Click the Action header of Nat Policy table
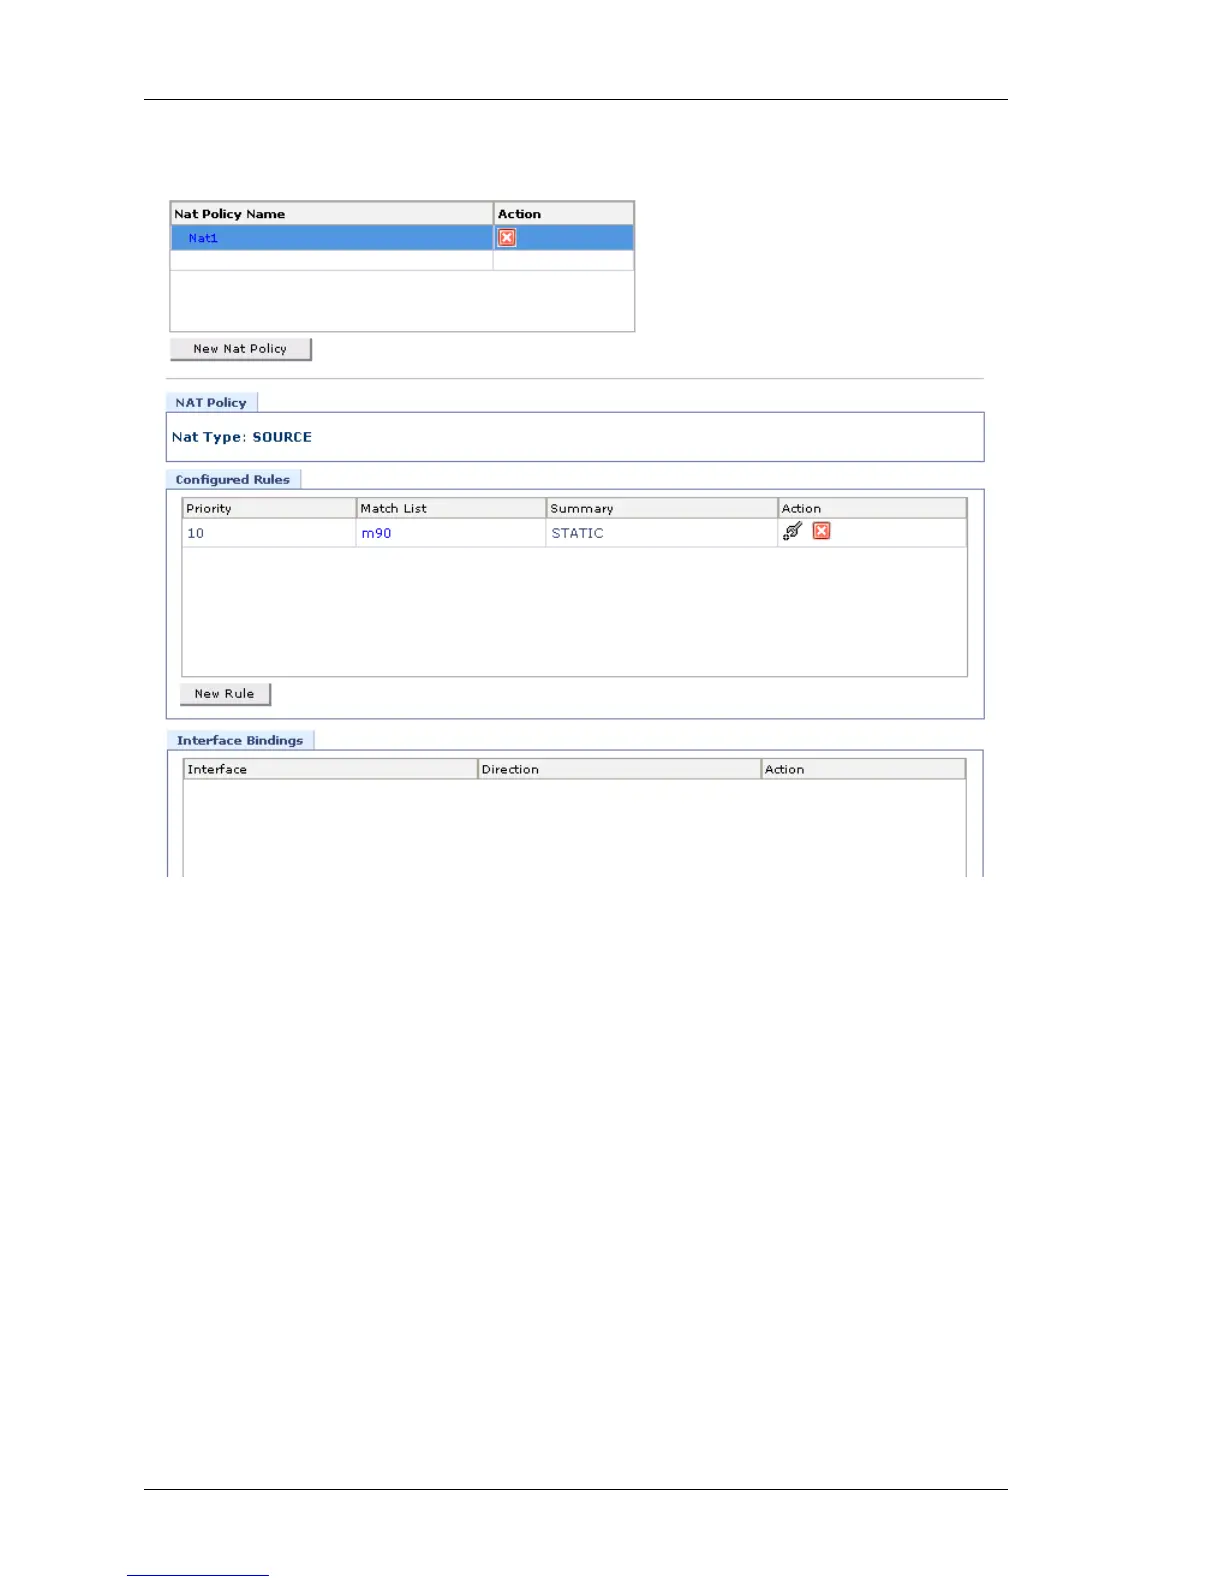Image resolution: width=1224 pixels, height=1584 pixels. coord(564,214)
